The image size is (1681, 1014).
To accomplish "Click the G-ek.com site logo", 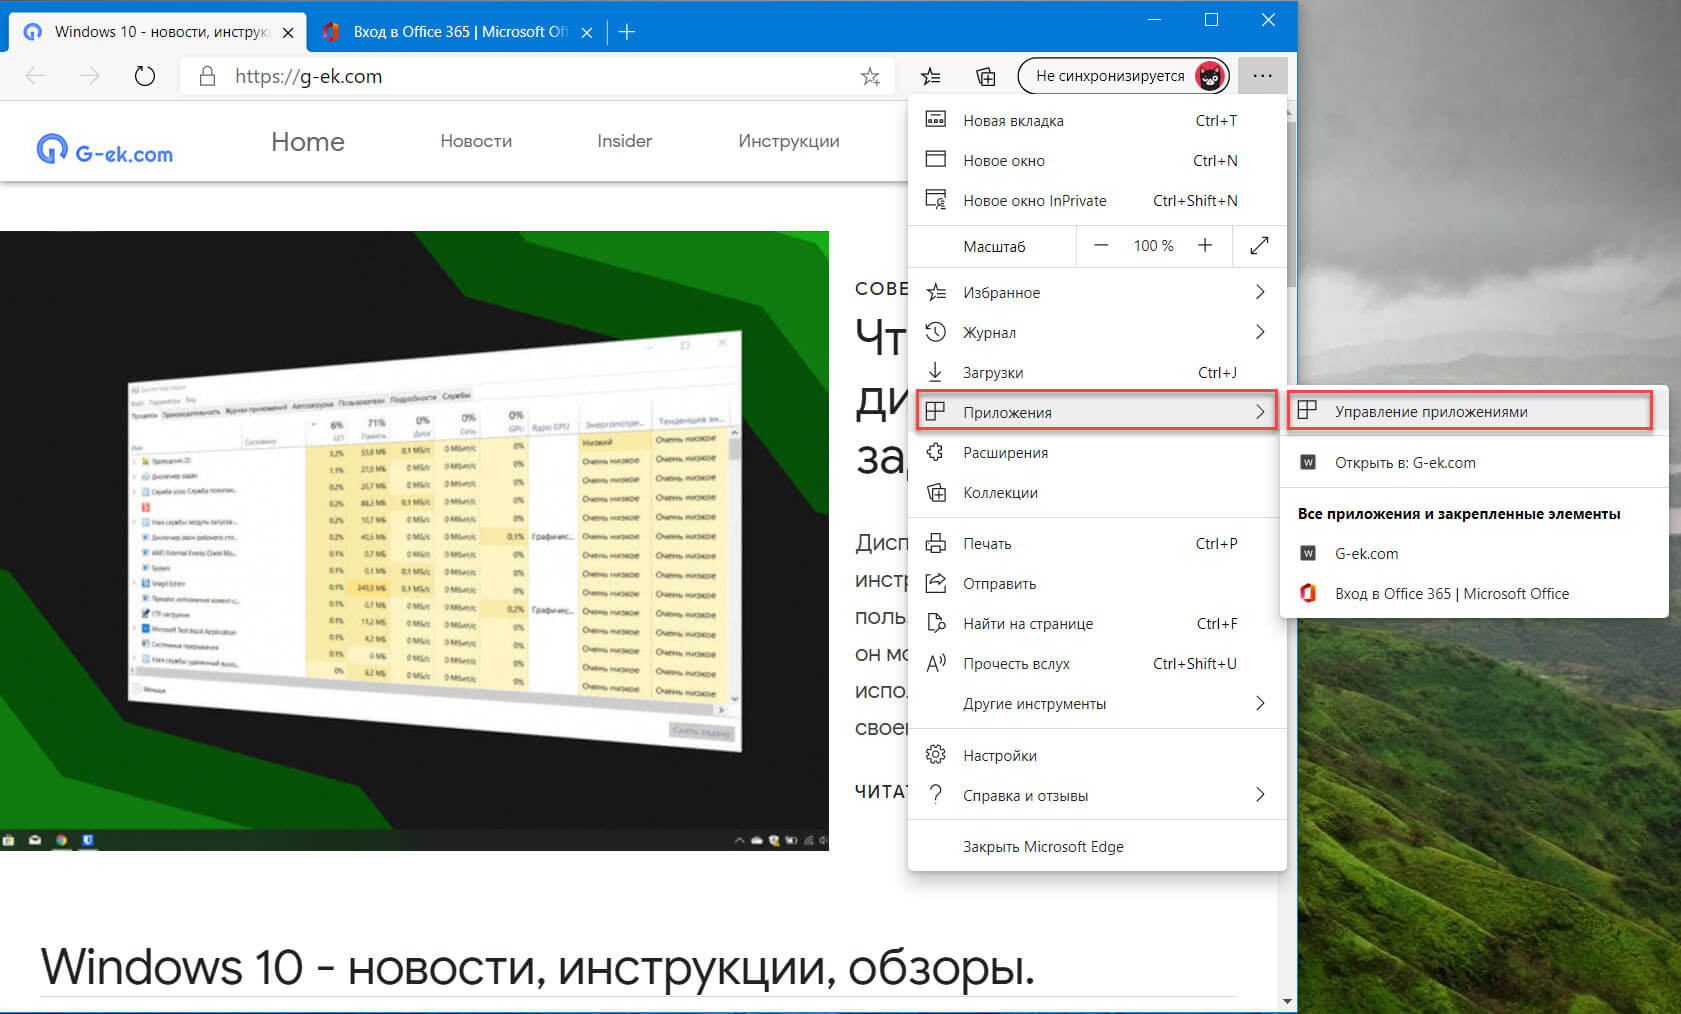I will tap(105, 150).
